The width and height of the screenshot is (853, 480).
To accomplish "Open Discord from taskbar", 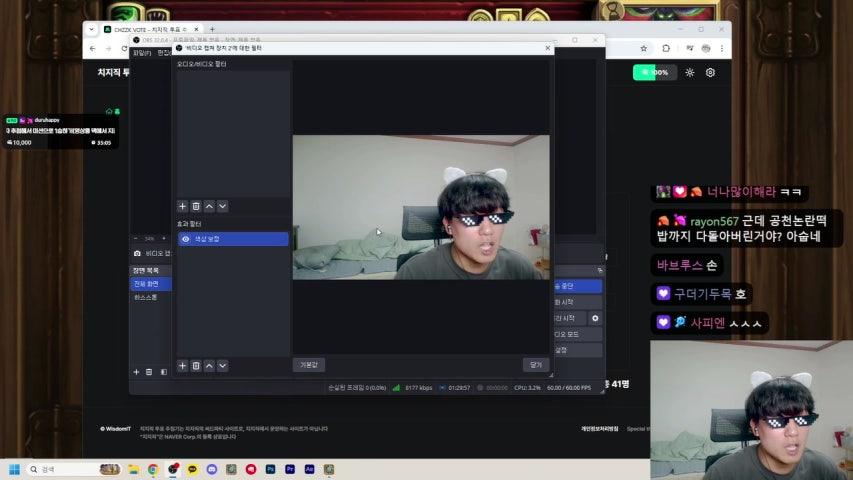I will tap(212, 469).
